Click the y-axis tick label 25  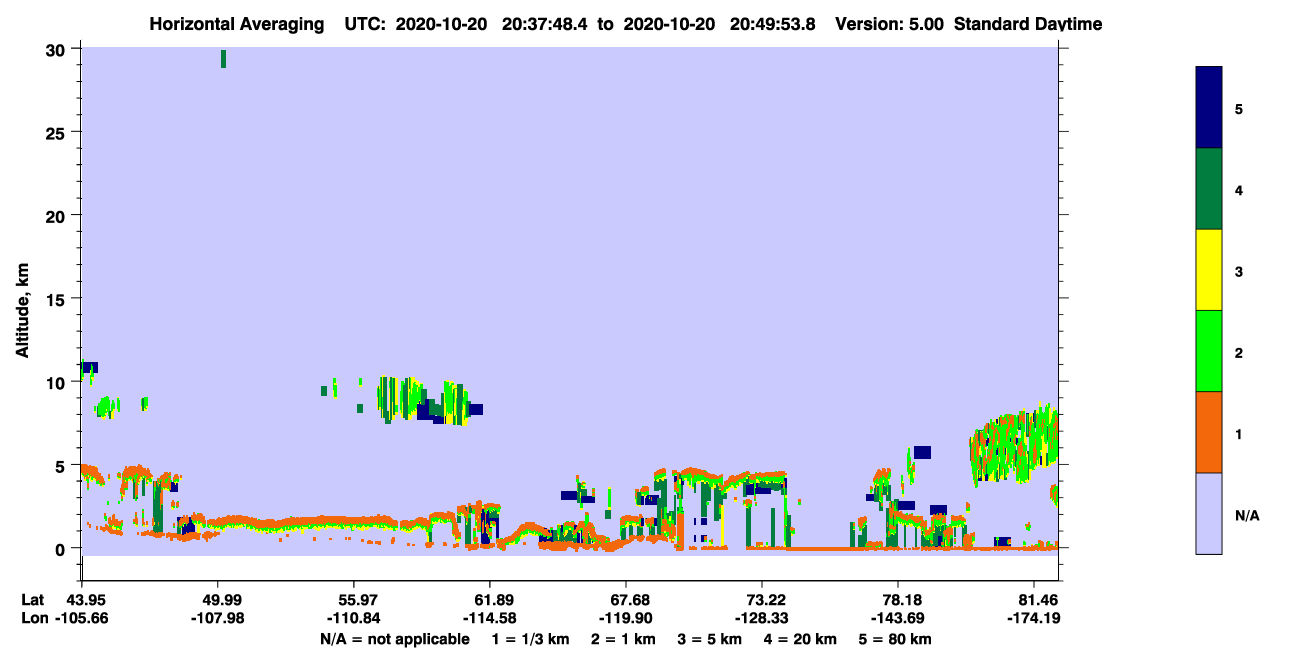pos(57,132)
